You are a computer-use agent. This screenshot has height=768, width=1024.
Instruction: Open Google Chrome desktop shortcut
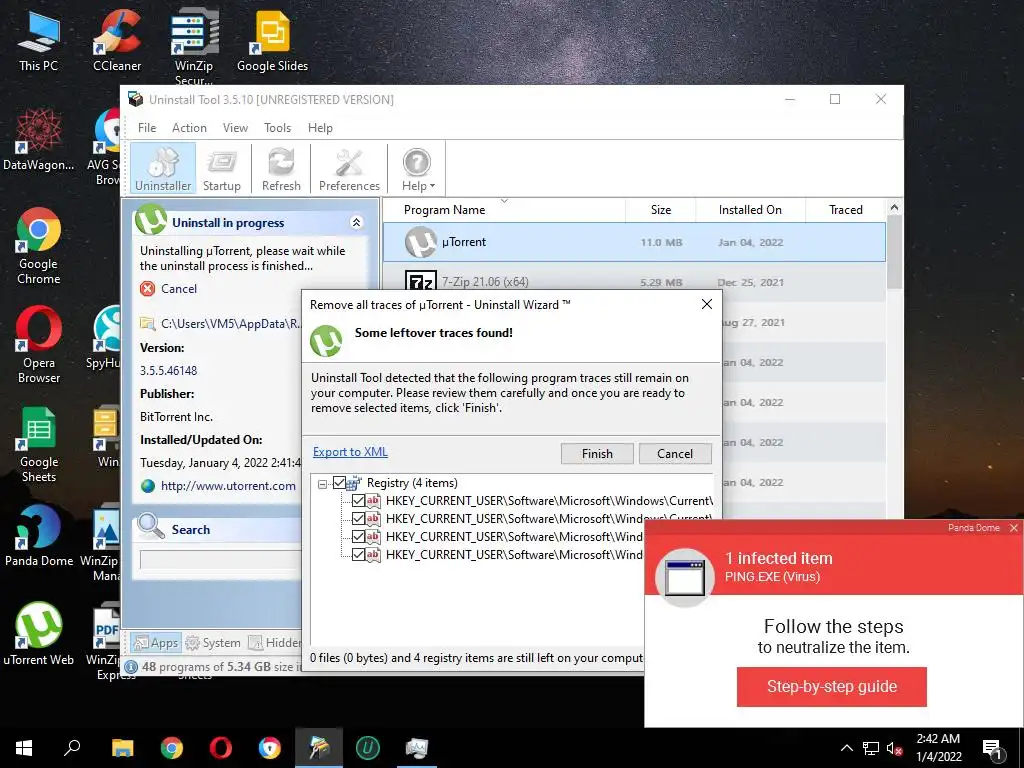38,247
